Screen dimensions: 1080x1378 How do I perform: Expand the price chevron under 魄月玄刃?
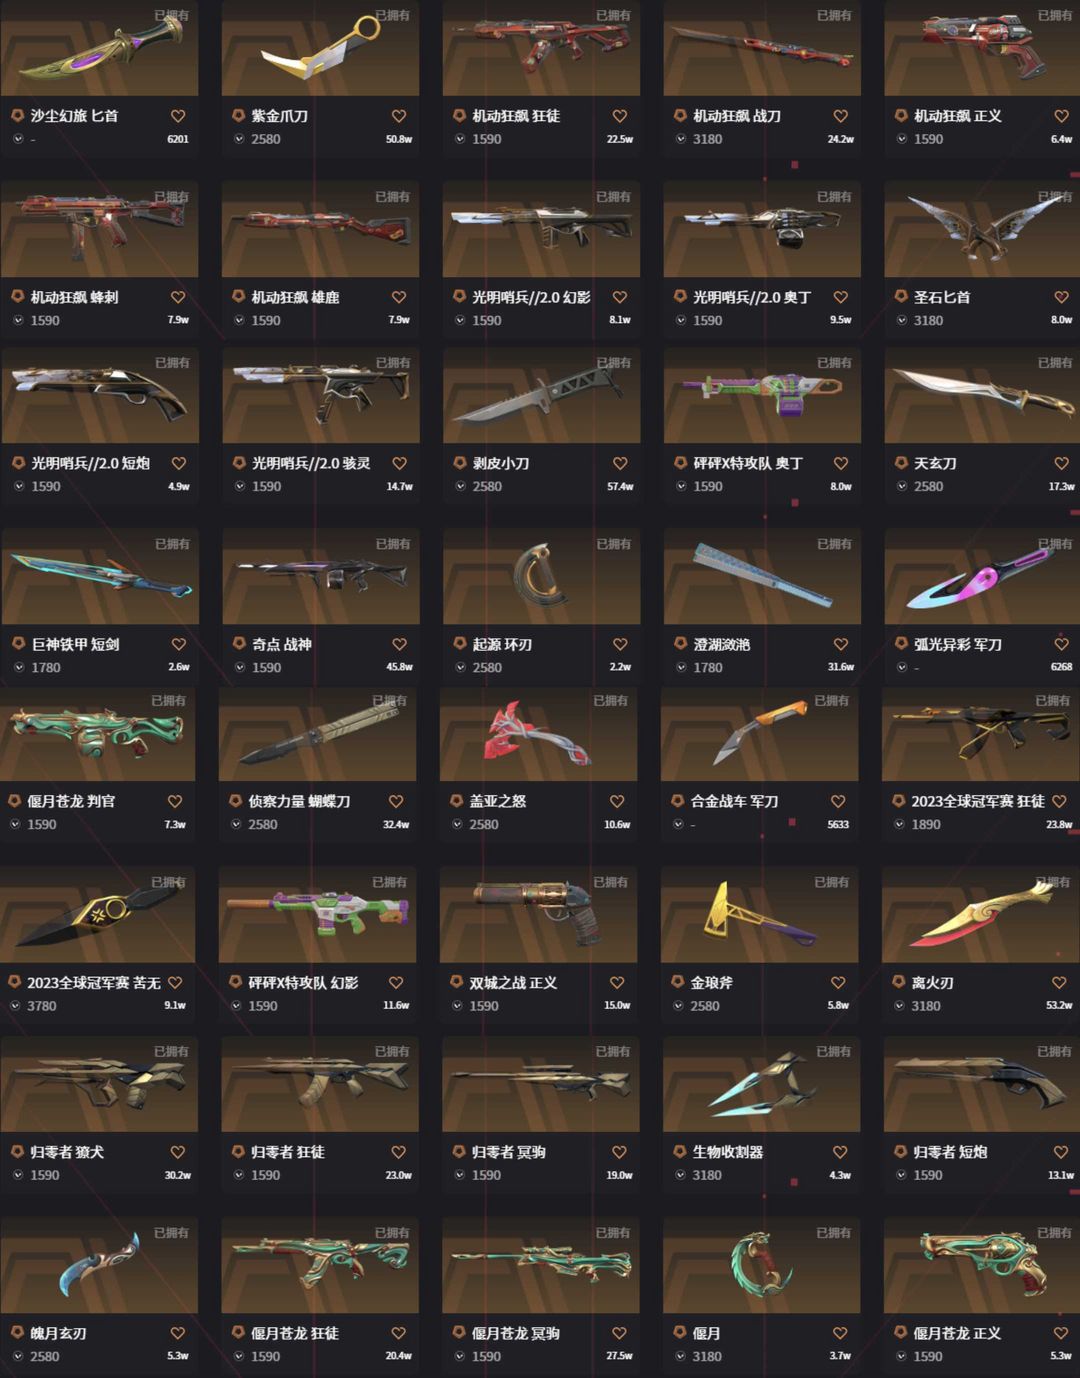(x=17, y=1356)
